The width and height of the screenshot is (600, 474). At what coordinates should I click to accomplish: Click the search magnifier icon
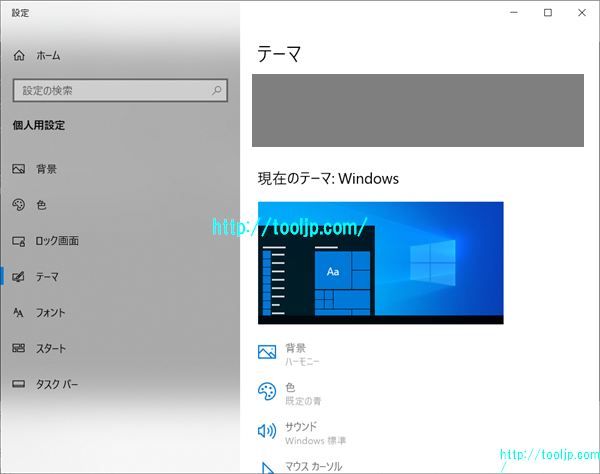pos(217,90)
